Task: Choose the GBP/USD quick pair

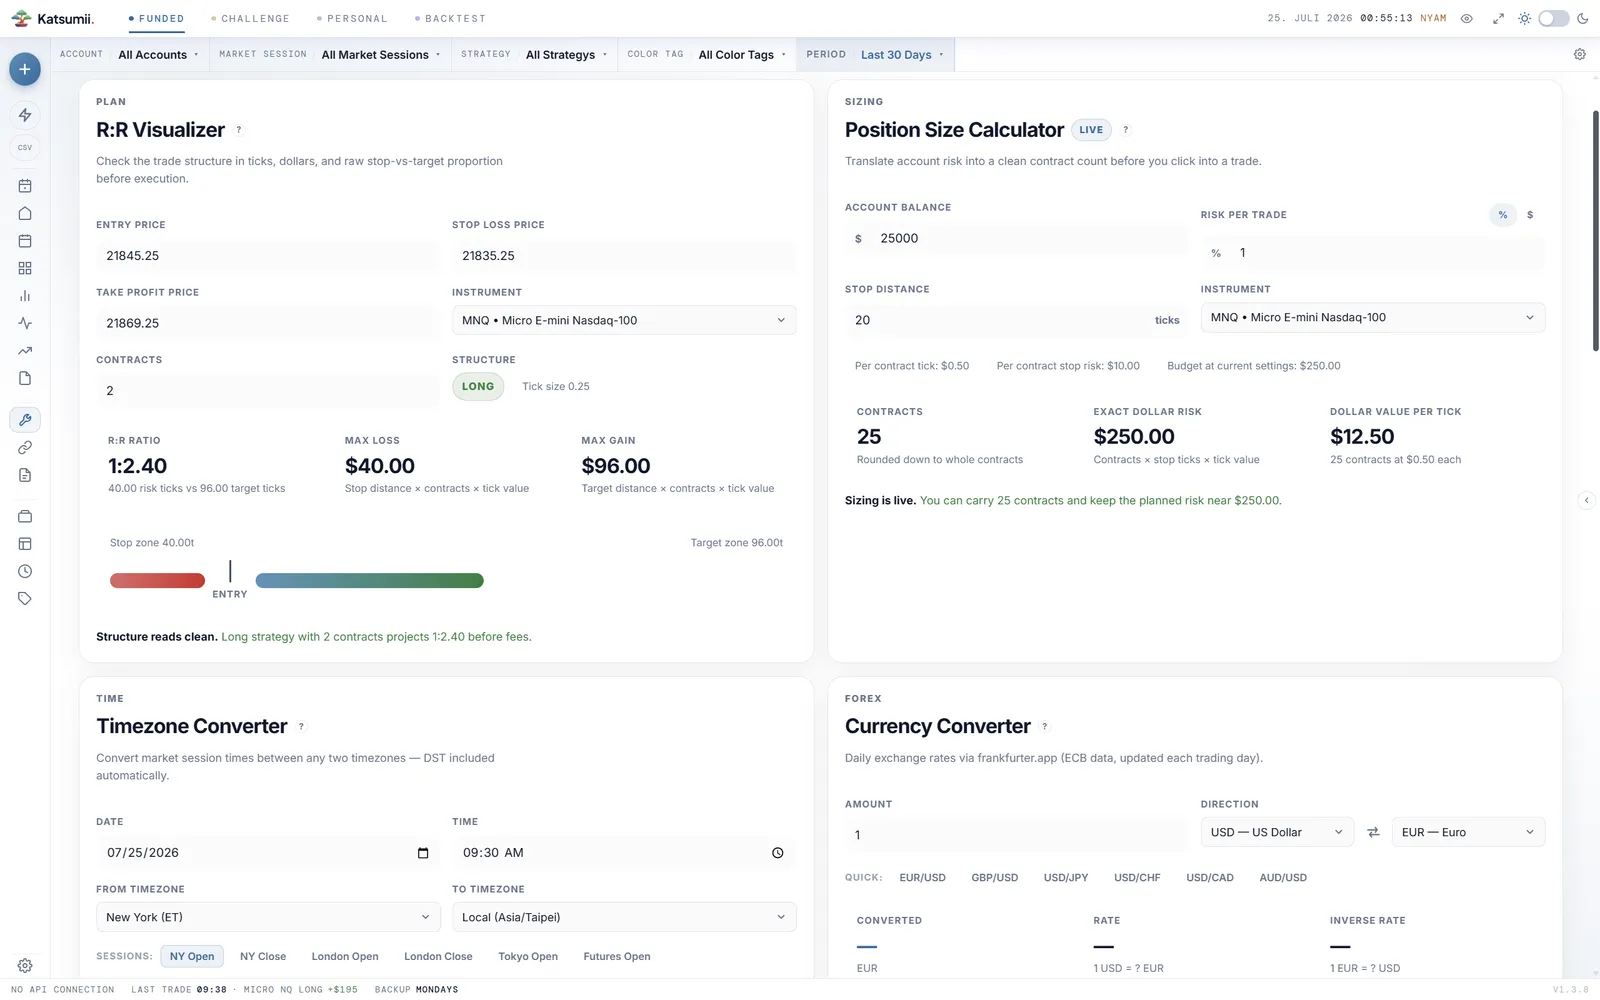Action: (995, 878)
